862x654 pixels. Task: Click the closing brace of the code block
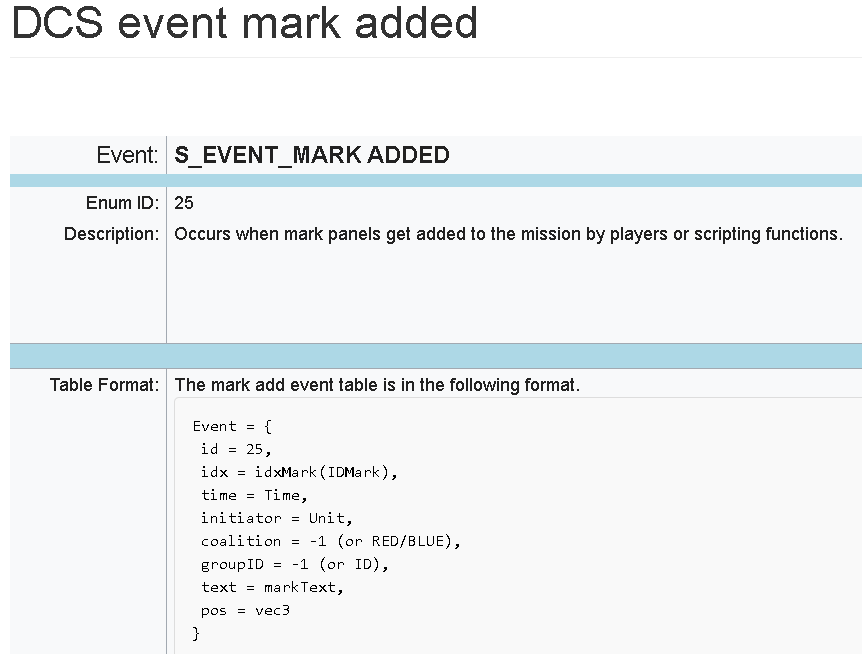(196, 633)
